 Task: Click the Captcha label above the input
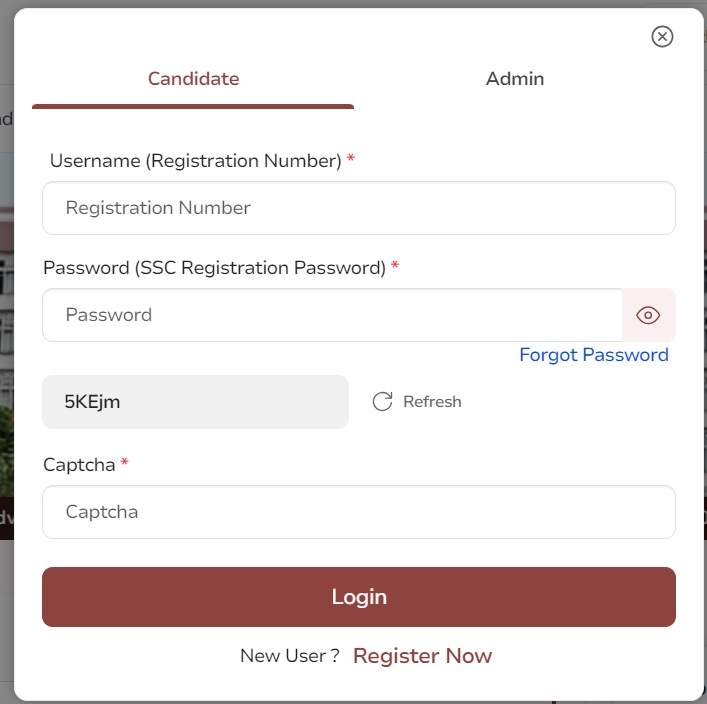click(x=79, y=465)
